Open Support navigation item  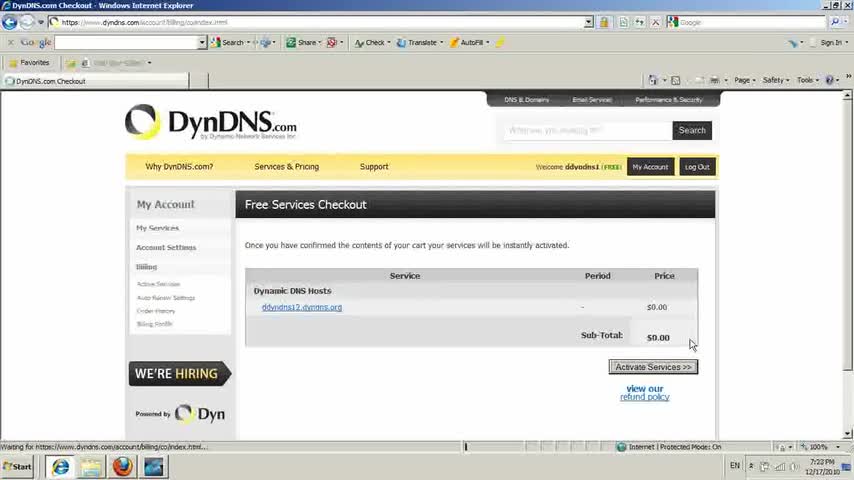pos(374,167)
